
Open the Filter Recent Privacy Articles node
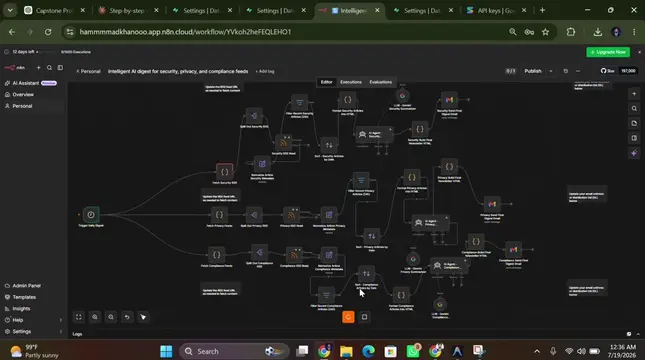coord(361,180)
